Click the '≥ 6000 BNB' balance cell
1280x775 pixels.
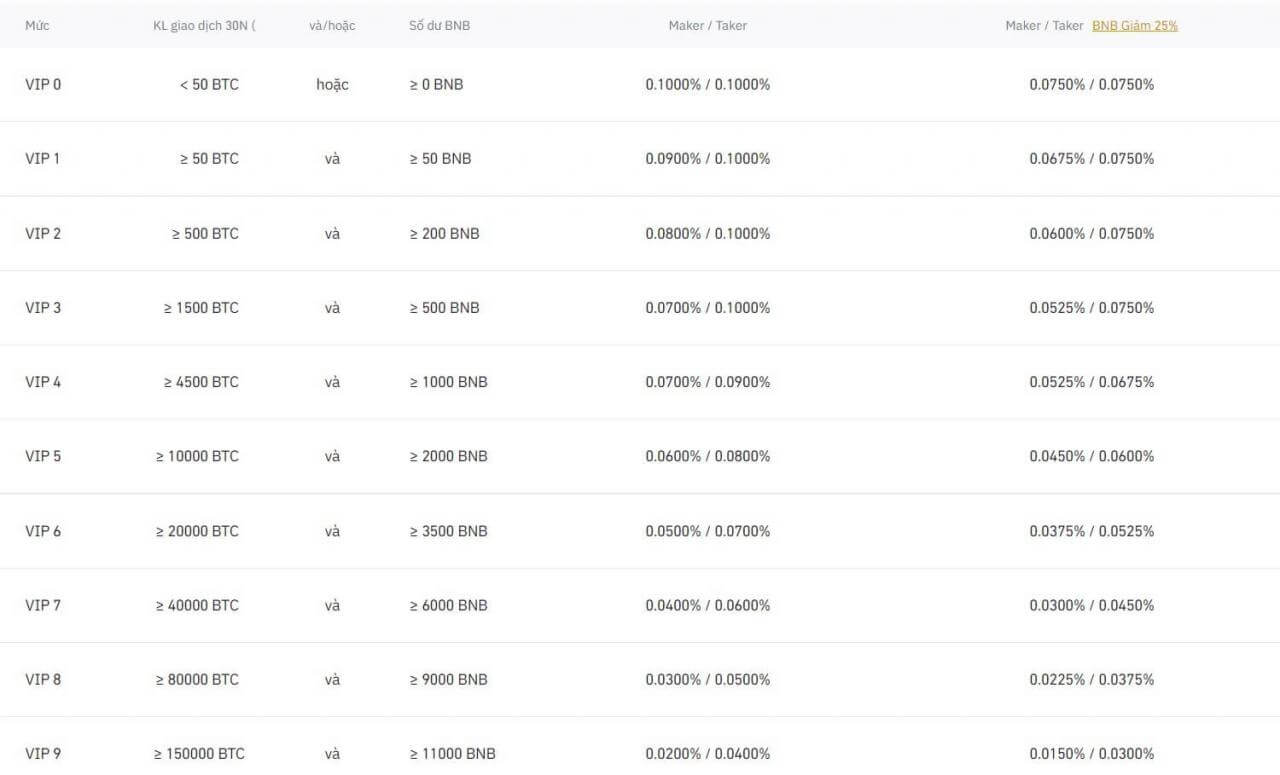pyautogui.click(x=448, y=605)
